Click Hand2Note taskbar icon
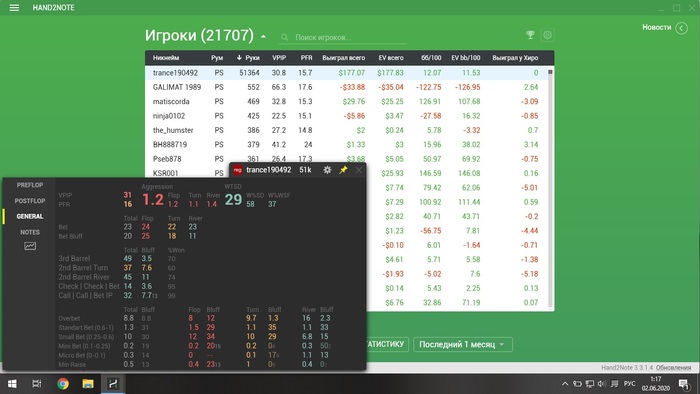Image resolution: width=700 pixels, height=394 pixels. [112, 384]
